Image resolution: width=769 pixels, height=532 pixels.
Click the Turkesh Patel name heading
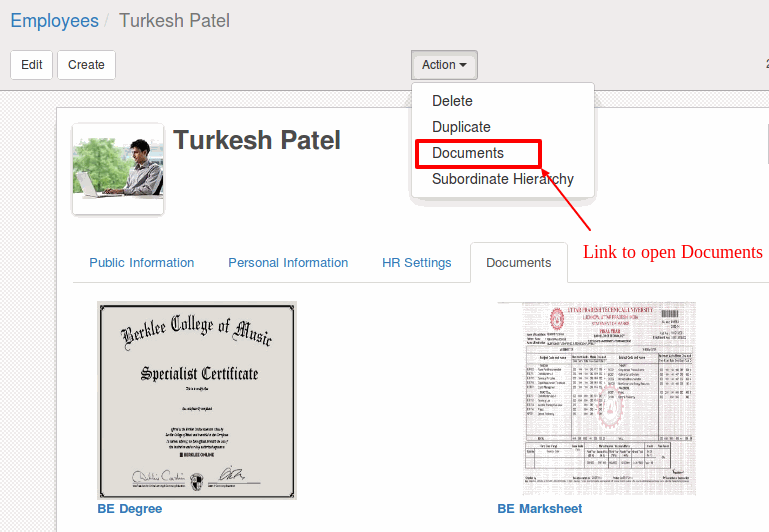257,140
